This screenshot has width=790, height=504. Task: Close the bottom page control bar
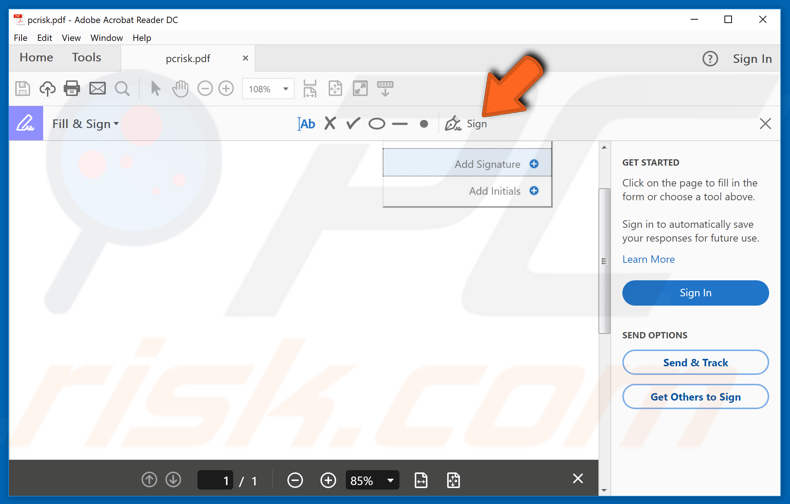coord(578,478)
